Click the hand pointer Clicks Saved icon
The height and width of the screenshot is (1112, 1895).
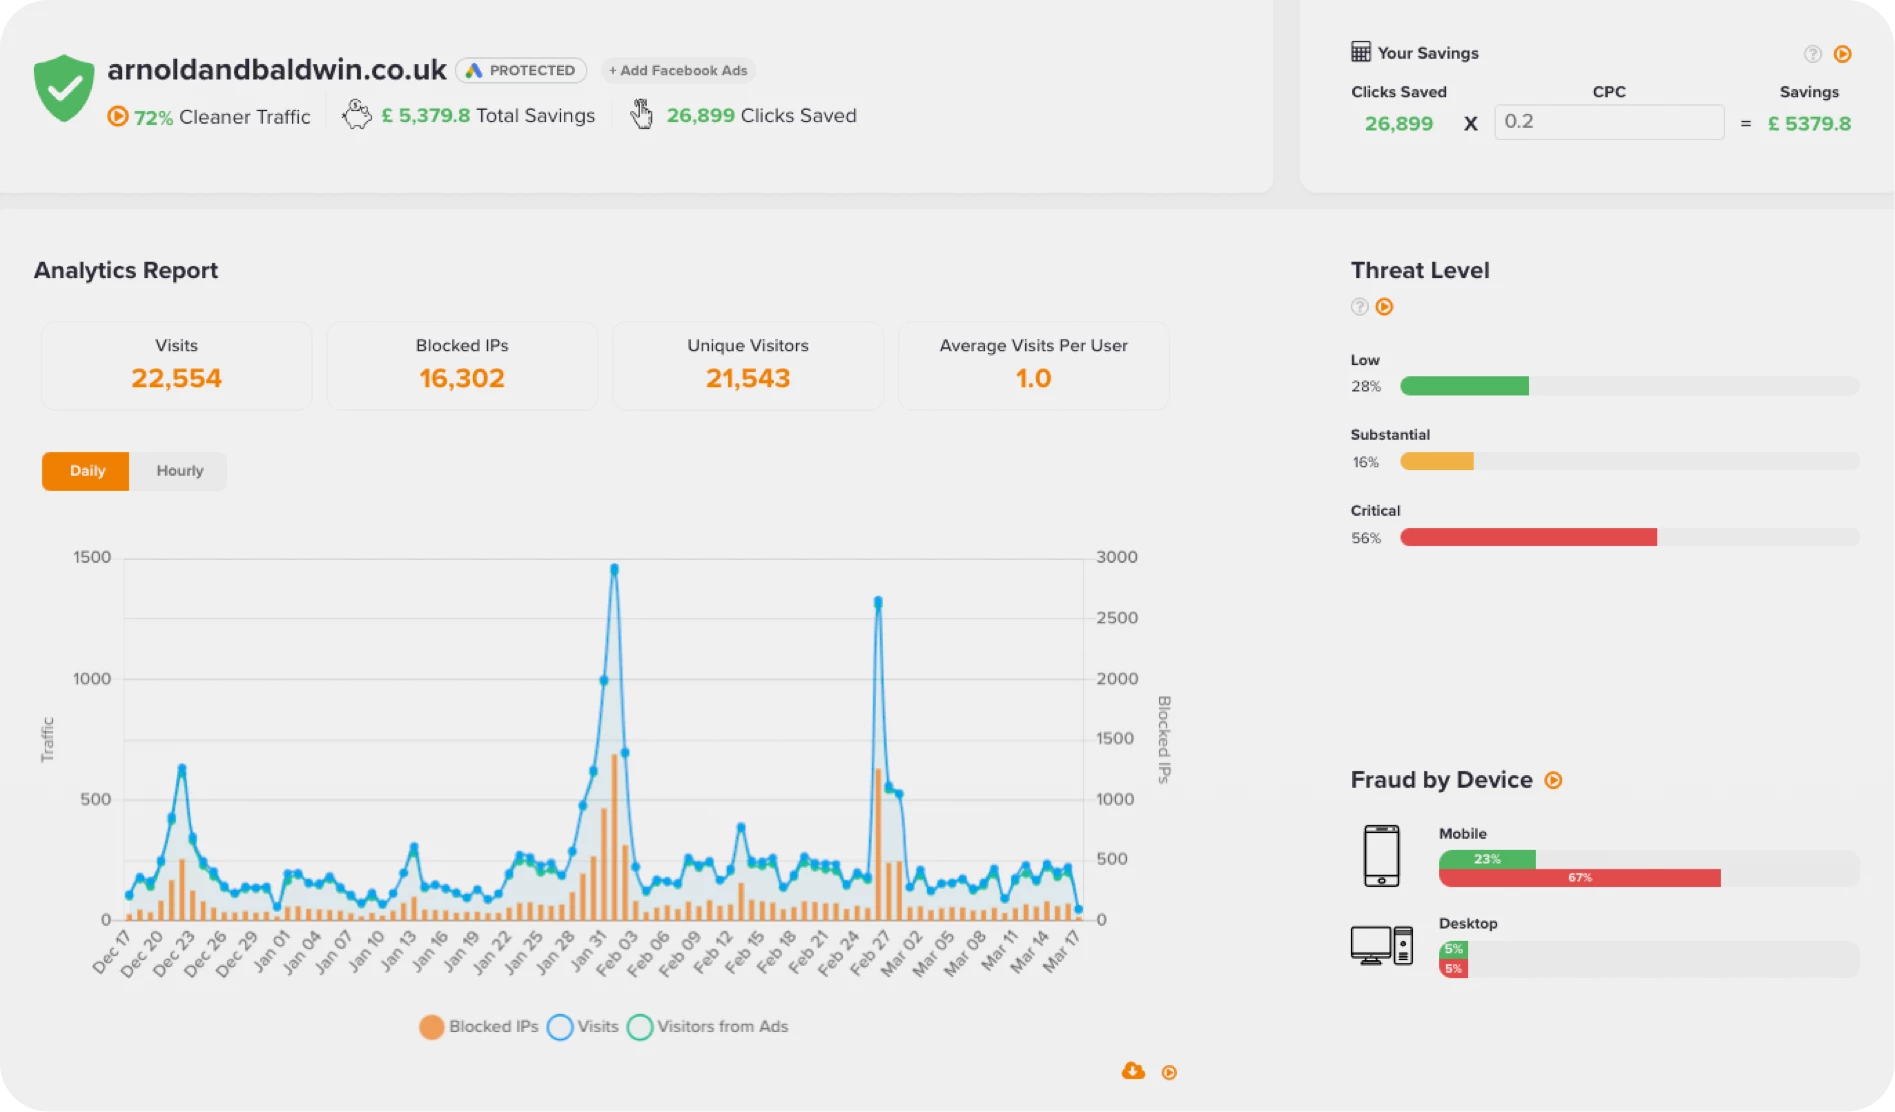642,114
